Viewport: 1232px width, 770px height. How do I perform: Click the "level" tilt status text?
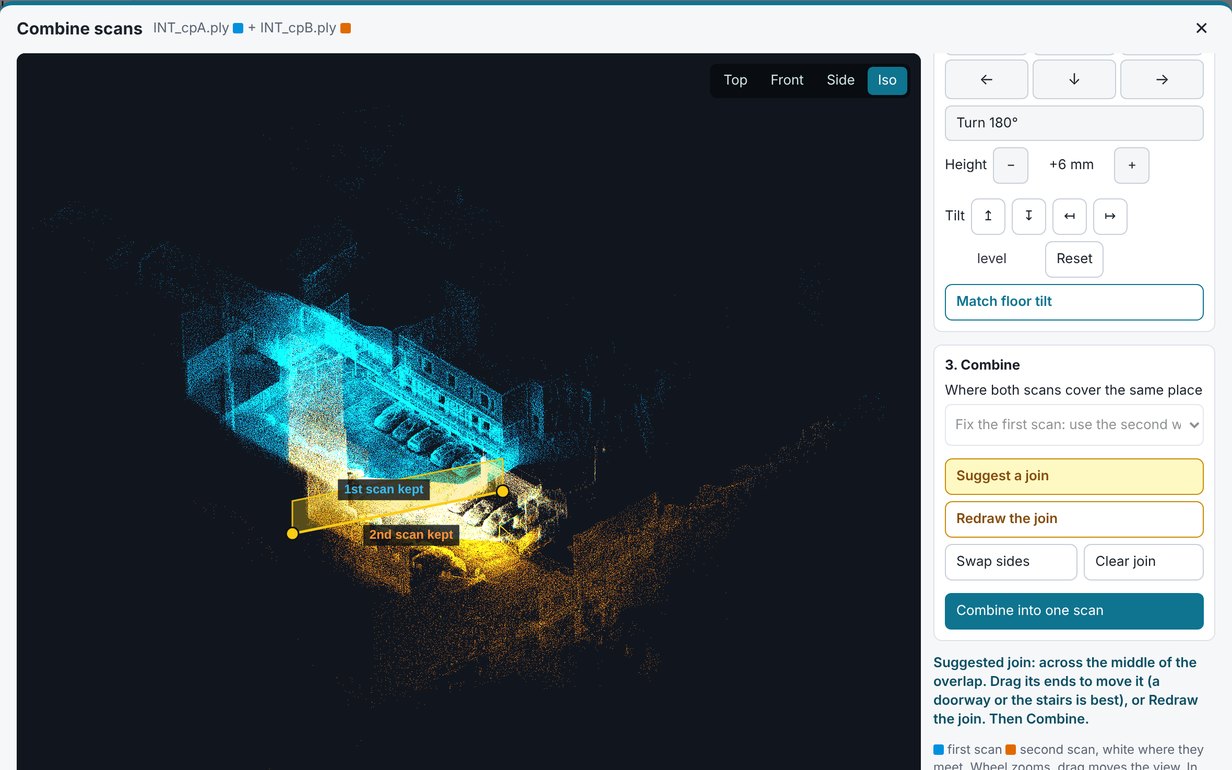(992, 259)
